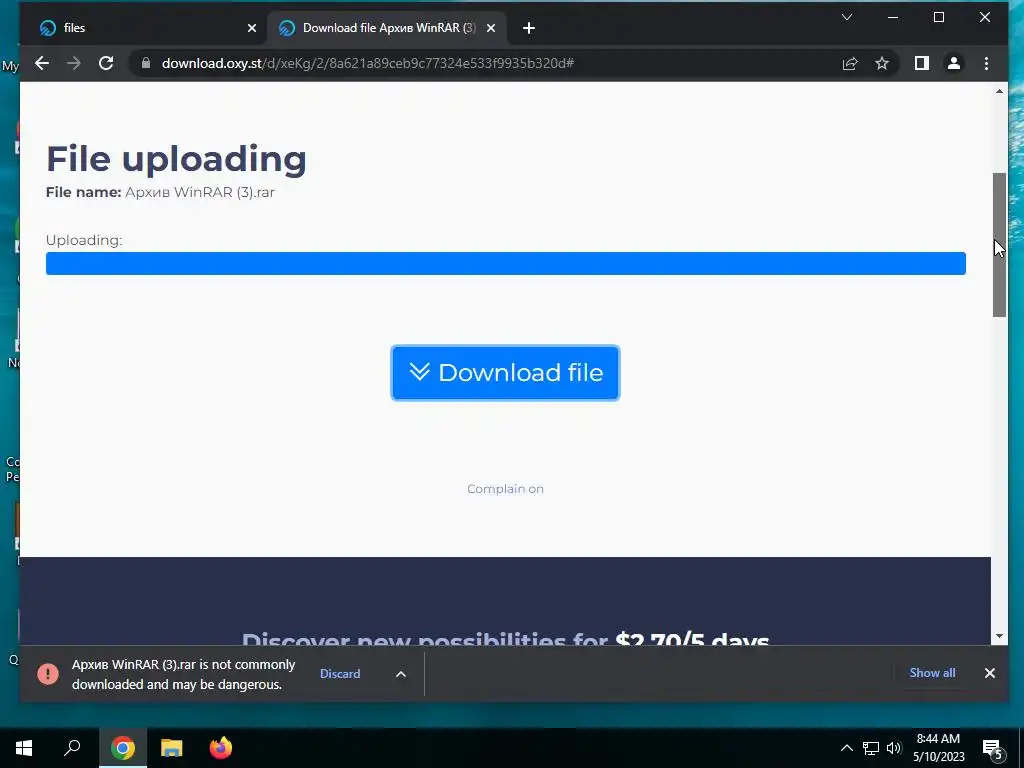This screenshot has height=768, width=1024.
Task: Show hidden system tray icons
Action: tap(846, 748)
